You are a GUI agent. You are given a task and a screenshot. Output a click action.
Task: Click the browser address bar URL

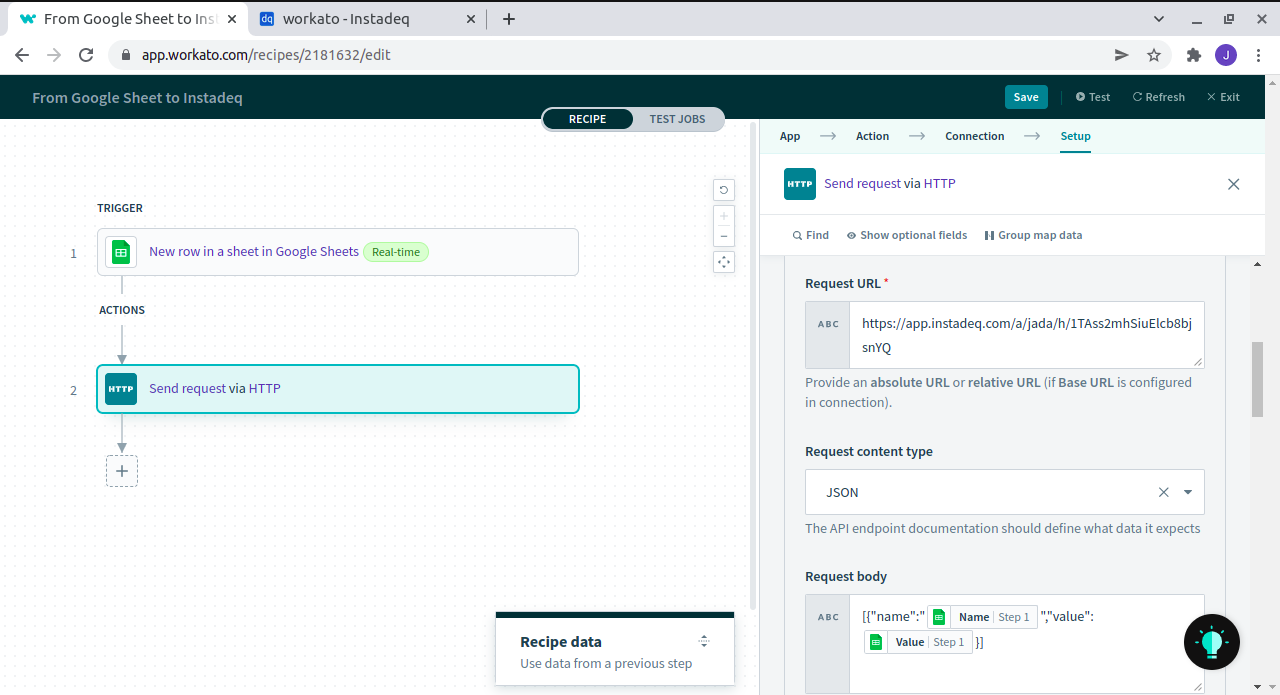point(266,55)
